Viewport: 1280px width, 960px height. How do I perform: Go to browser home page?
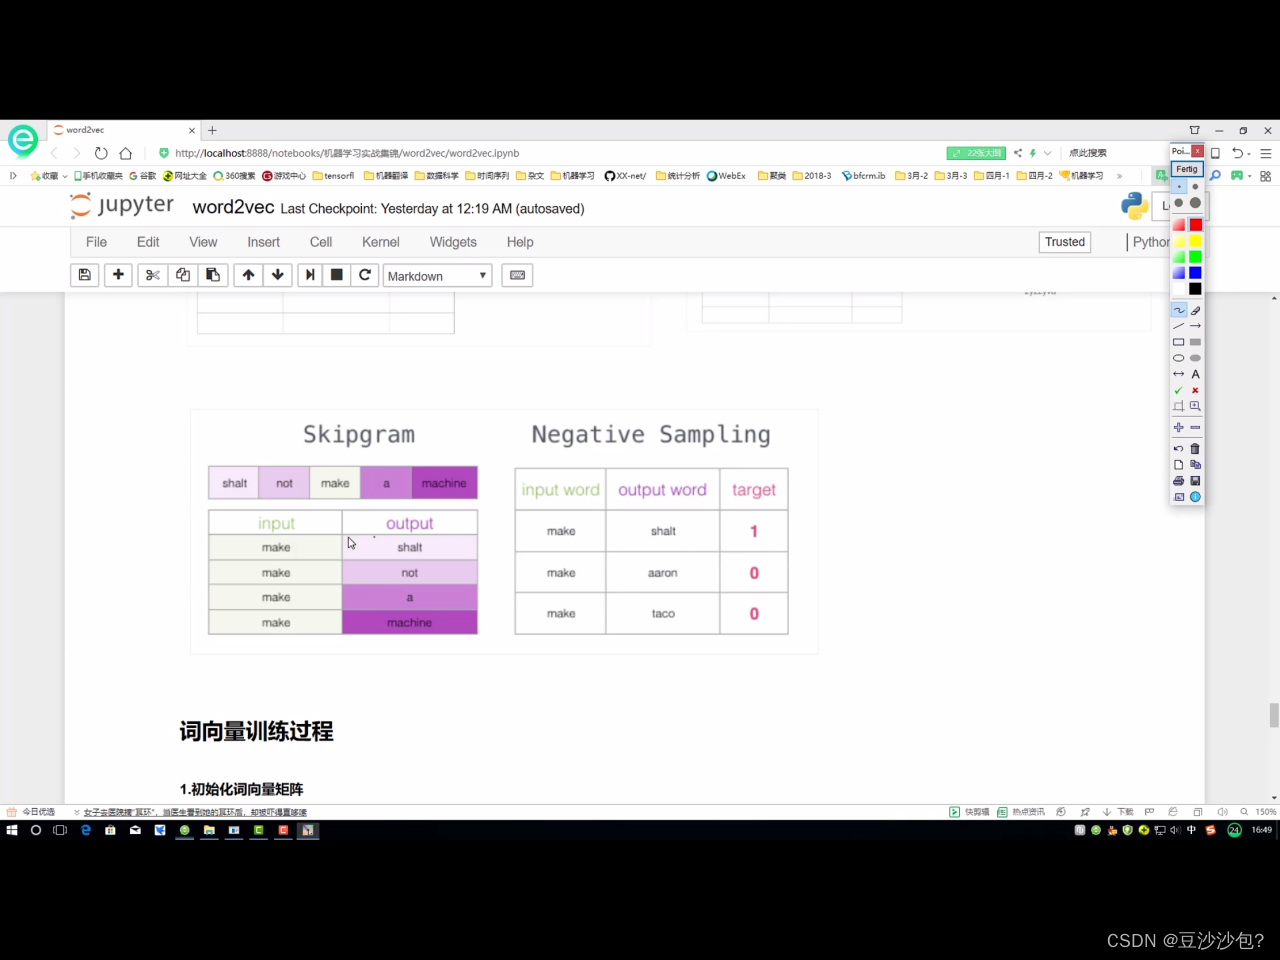tap(126, 153)
